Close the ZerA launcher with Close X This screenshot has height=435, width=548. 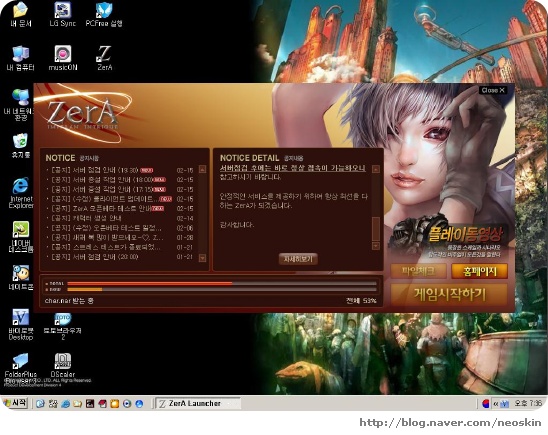(493, 90)
